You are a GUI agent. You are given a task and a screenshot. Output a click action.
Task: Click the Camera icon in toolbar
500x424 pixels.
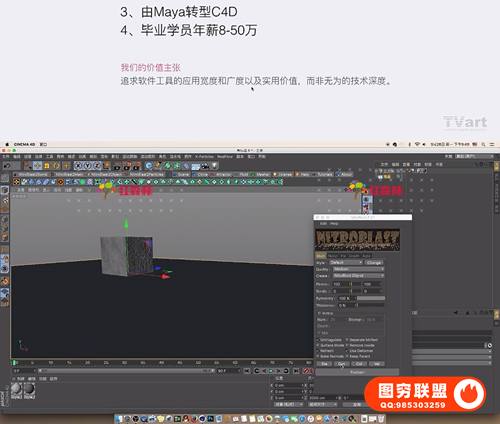coord(205,166)
